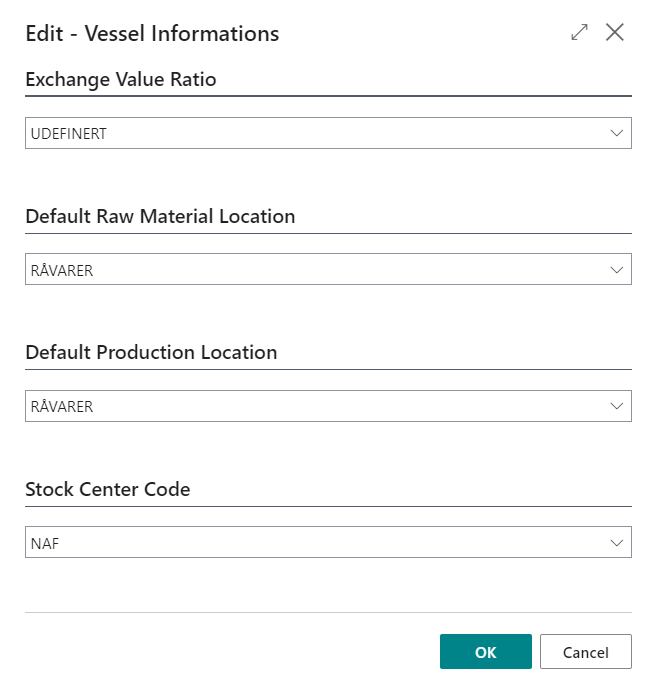657x692 pixels.
Task: Collapse the Exchange Value Ratio section header
Action: coord(121,79)
